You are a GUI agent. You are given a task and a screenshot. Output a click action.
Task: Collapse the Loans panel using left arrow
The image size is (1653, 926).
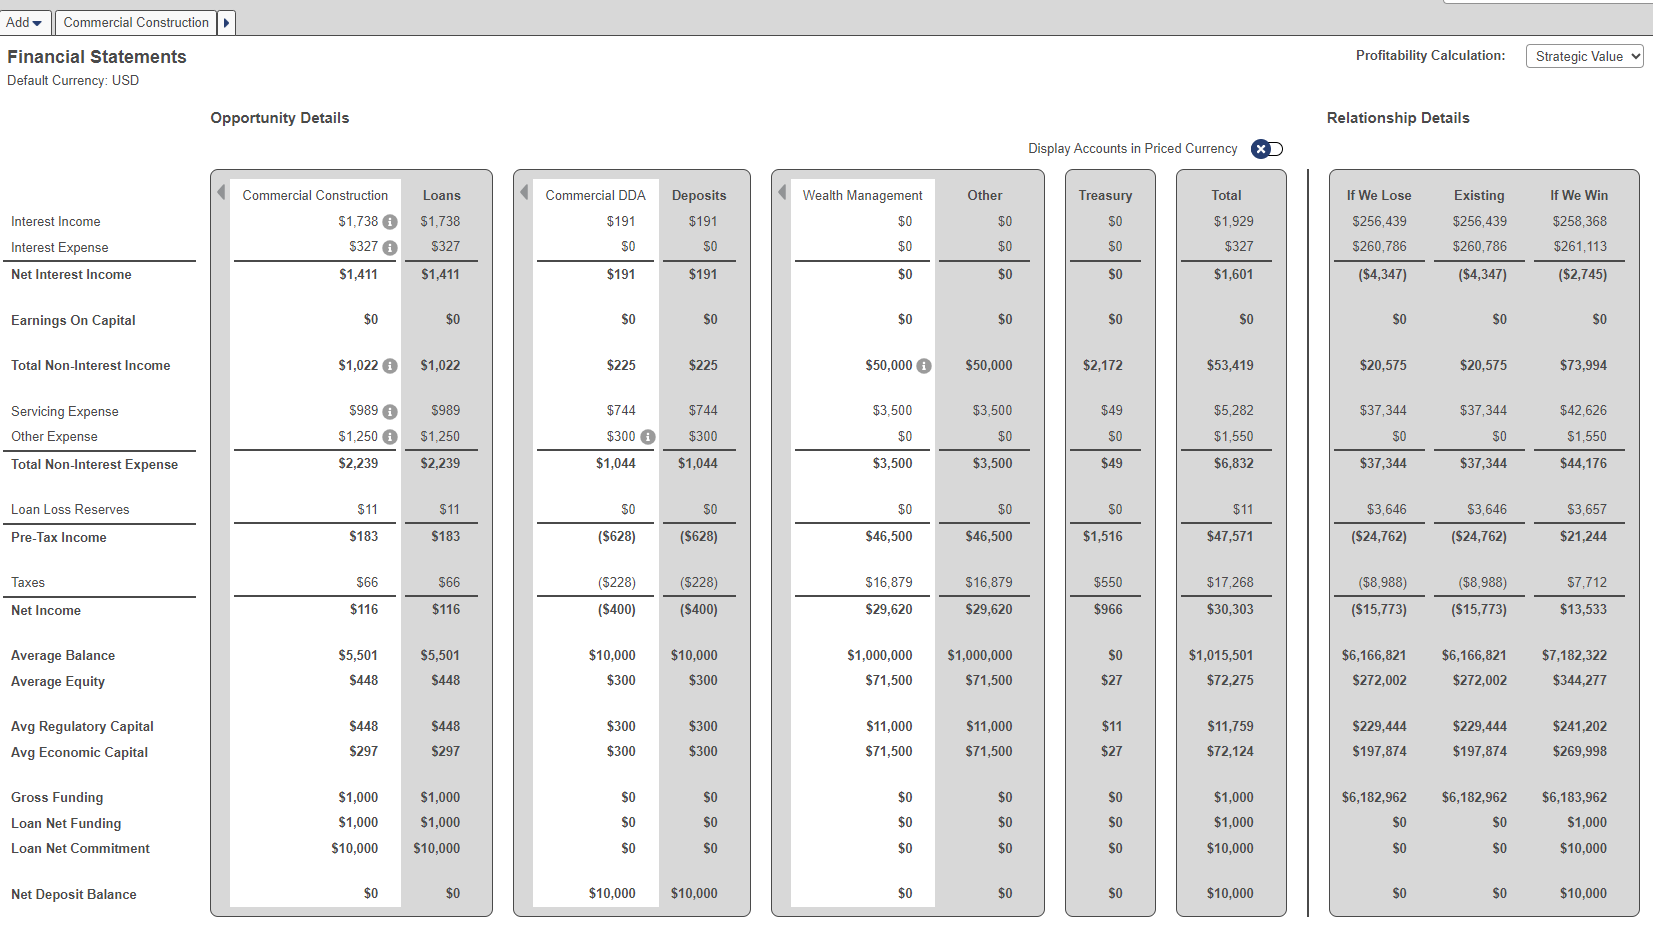pos(221,192)
